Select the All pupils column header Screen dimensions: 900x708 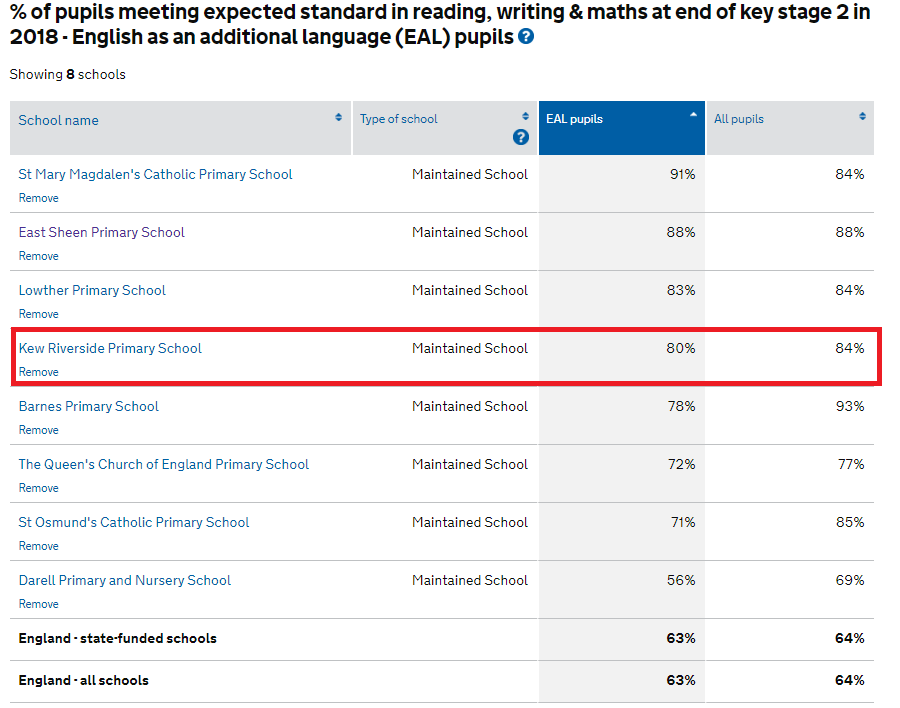pyautogui.click(x=790, y=128)
